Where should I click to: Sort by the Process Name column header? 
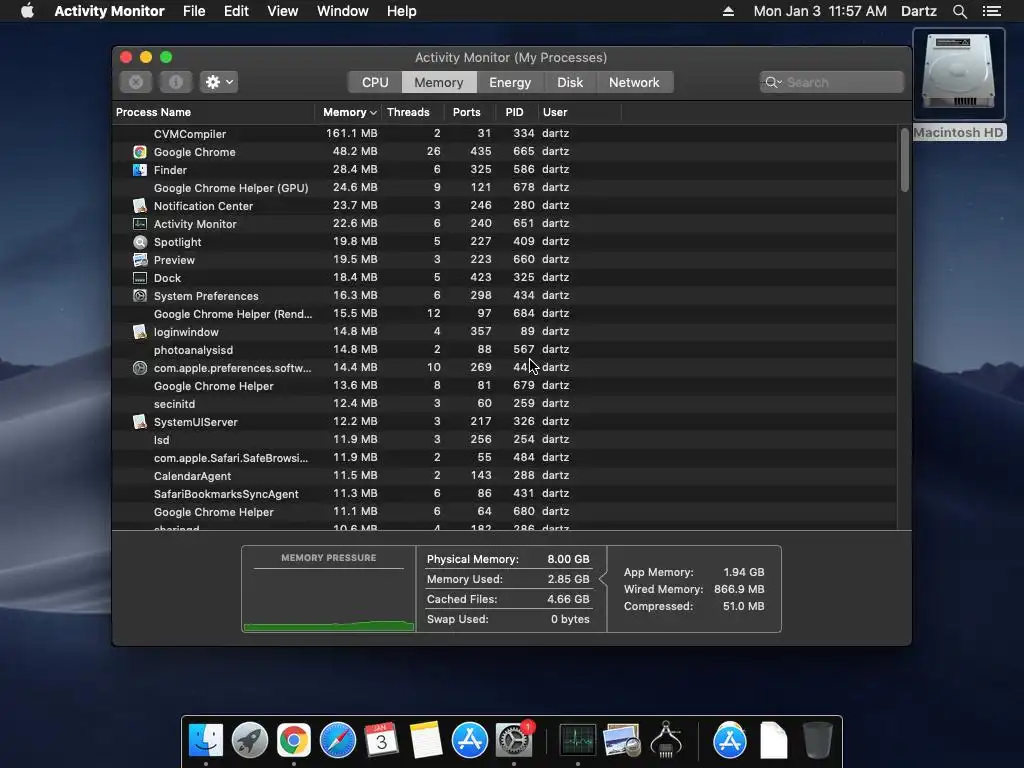(x=214, y=112)
